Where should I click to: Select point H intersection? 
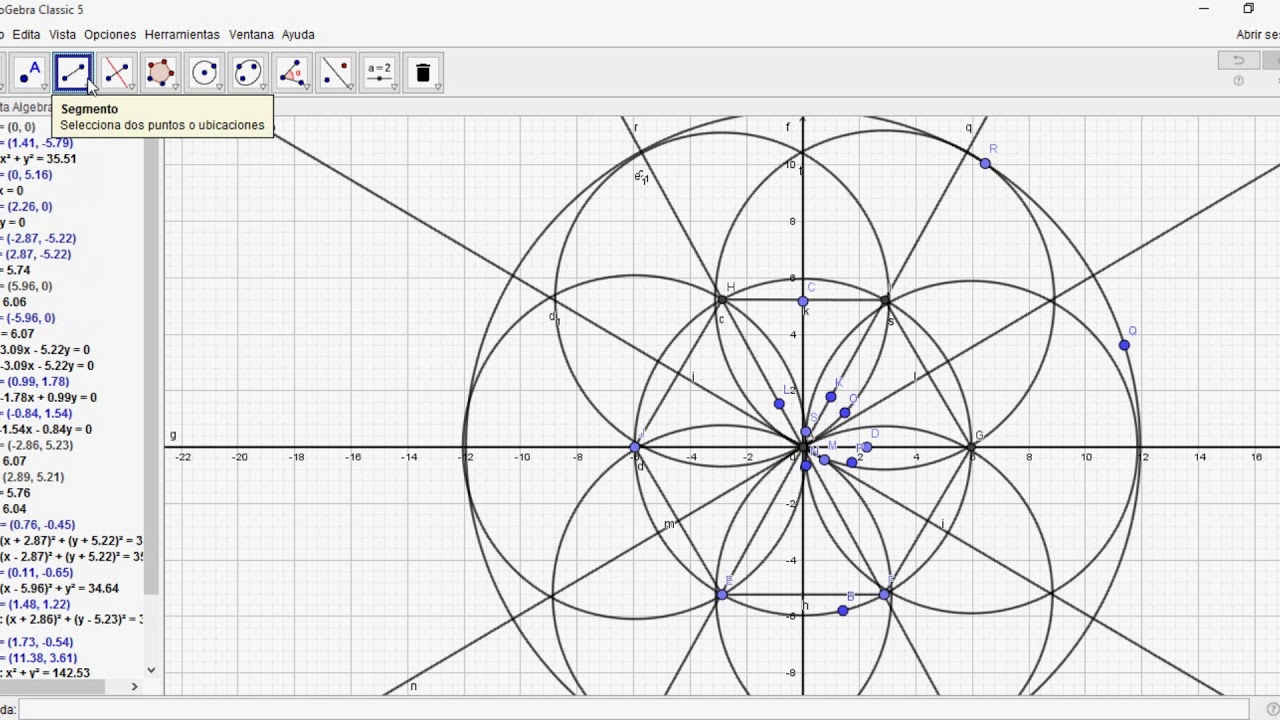[x=721, y=300]
